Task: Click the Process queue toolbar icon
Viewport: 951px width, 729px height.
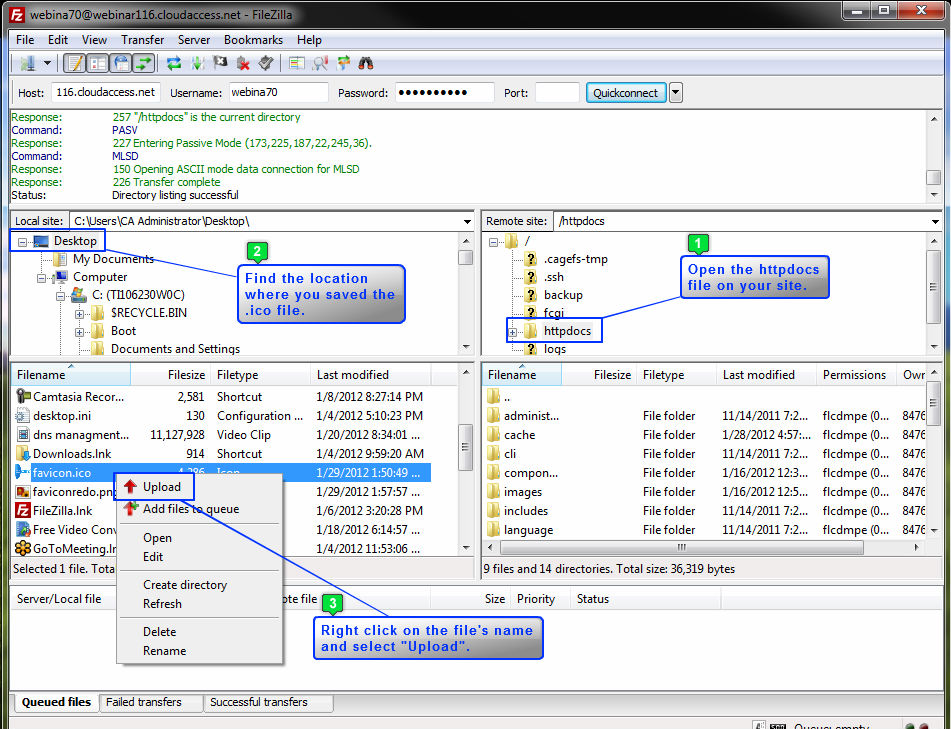Action: point(197,62)
